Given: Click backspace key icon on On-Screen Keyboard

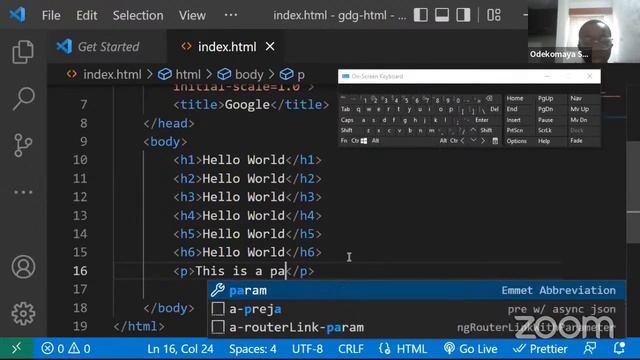Looking at the screenshot, I should coord(489,98).
